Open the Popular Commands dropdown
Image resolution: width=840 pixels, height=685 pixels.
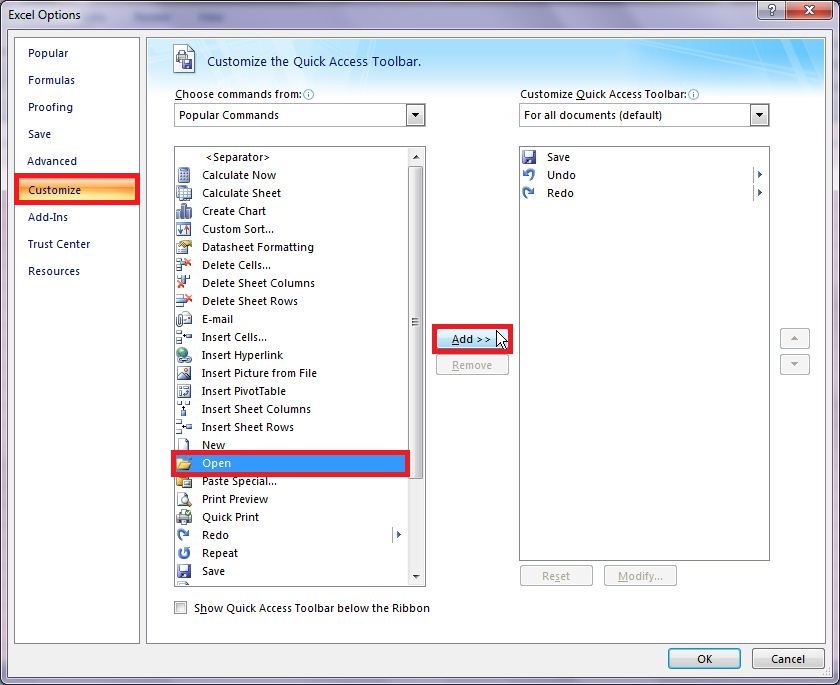pos(415,115)
